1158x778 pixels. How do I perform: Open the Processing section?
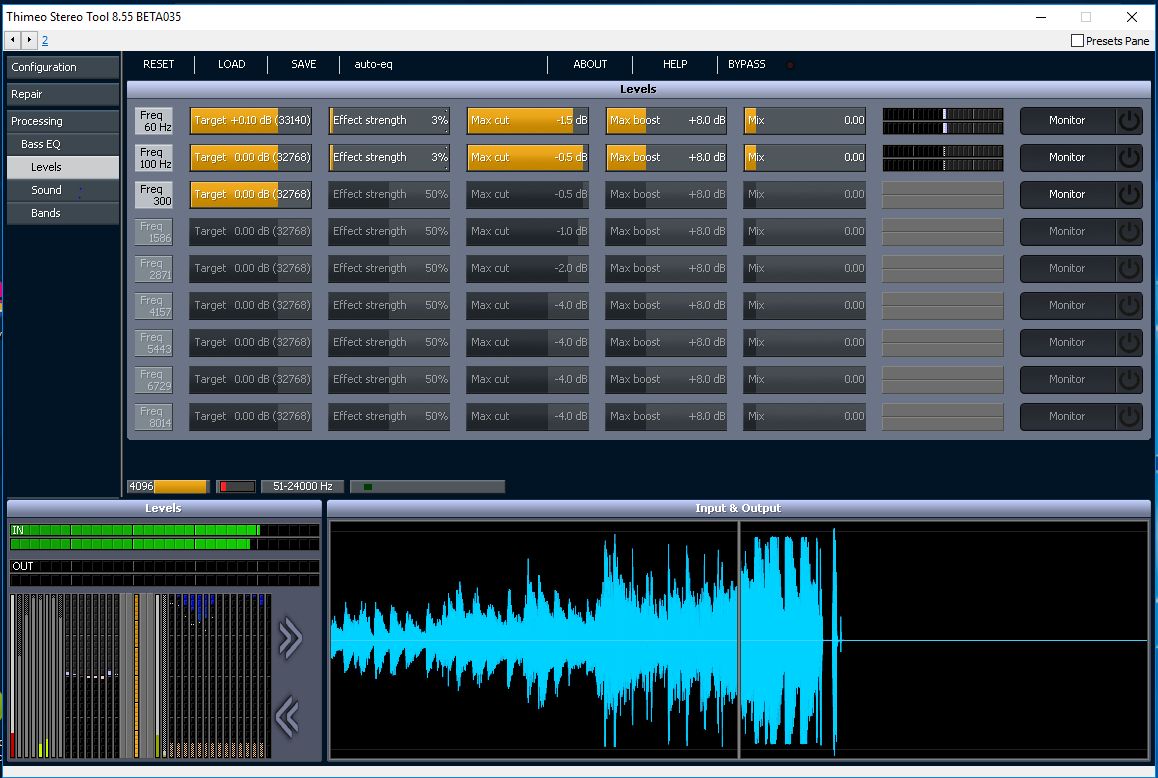(x=63, y=121)
